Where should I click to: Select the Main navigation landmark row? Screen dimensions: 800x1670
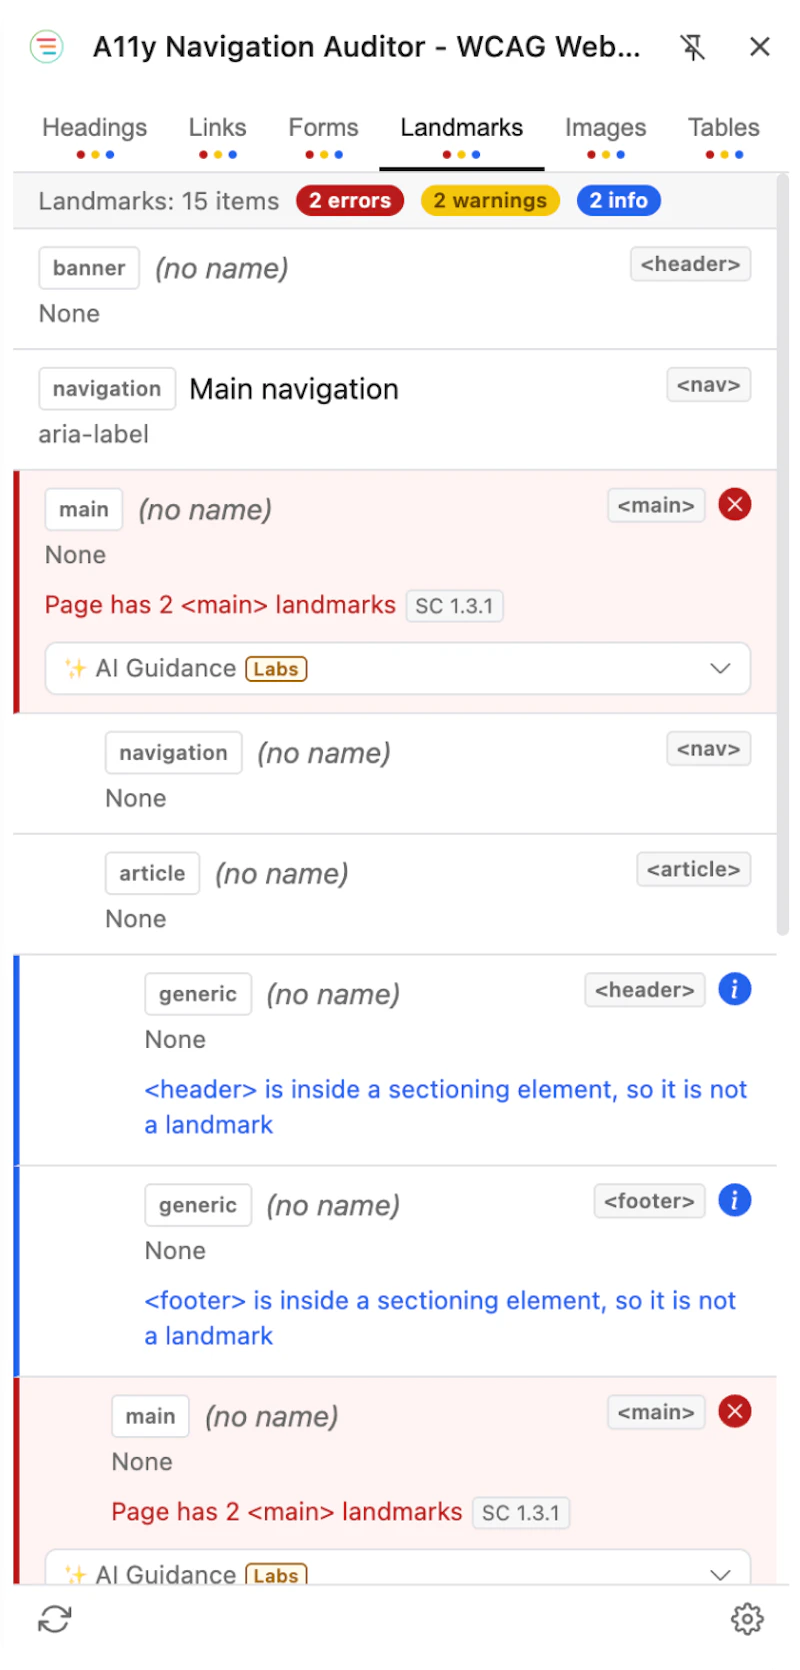[395, 410]
